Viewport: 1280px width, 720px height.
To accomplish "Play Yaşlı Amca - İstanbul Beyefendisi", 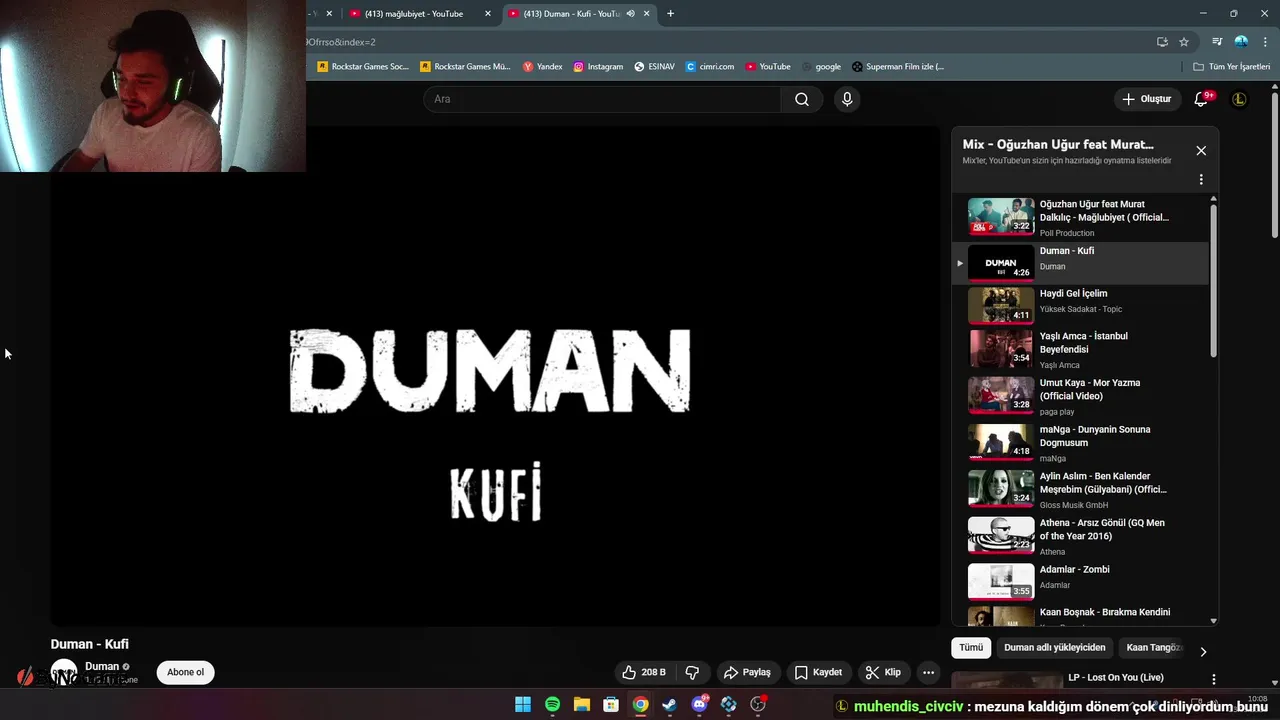I will point(1080,349).
